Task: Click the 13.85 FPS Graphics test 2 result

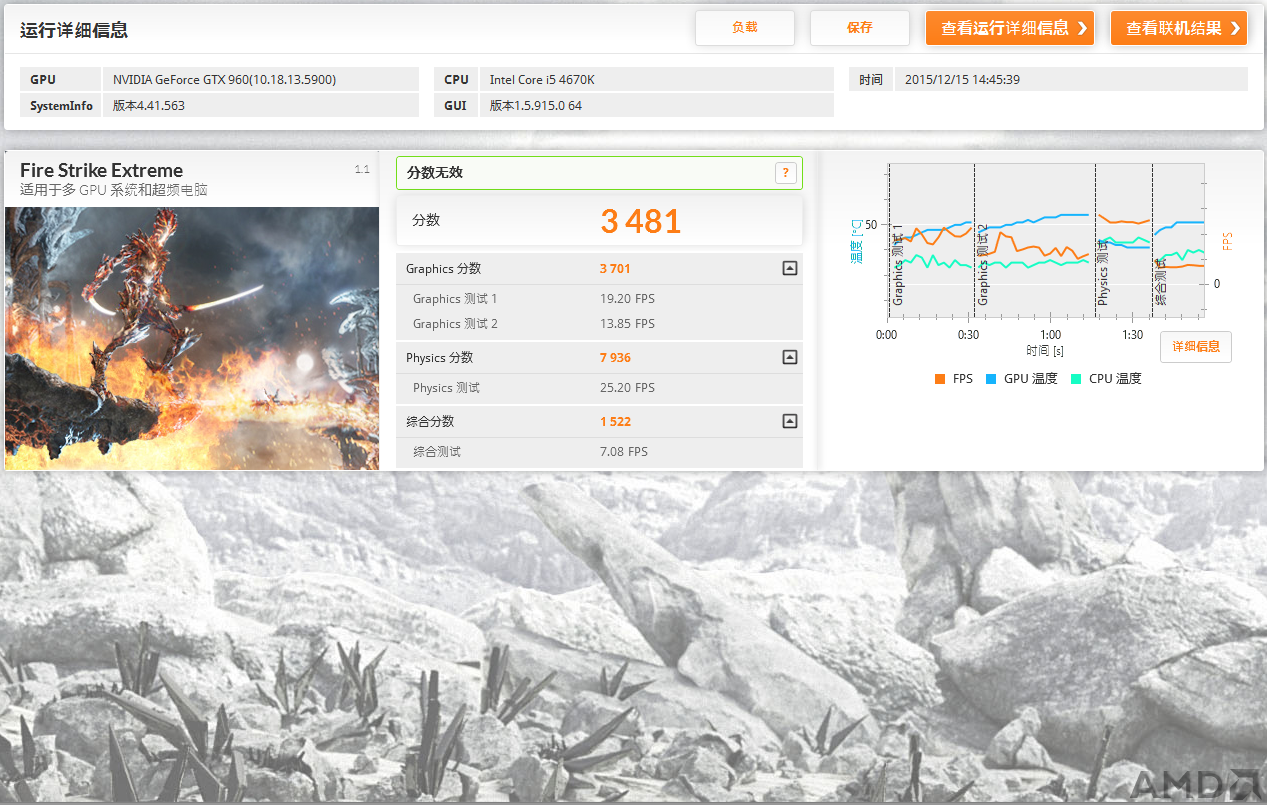Action: pyautogui.click(x=627, y=323)
